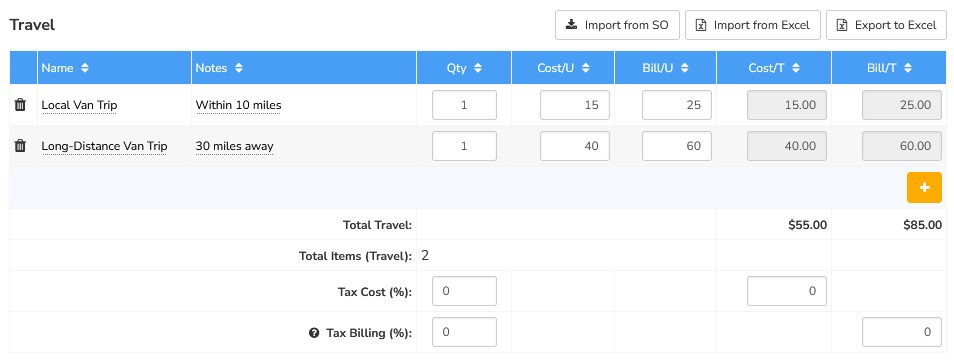Select Bill/U field for Long-Distance Van Trip
This screenshot has width=954, height=361.
[x=677, y=145]
